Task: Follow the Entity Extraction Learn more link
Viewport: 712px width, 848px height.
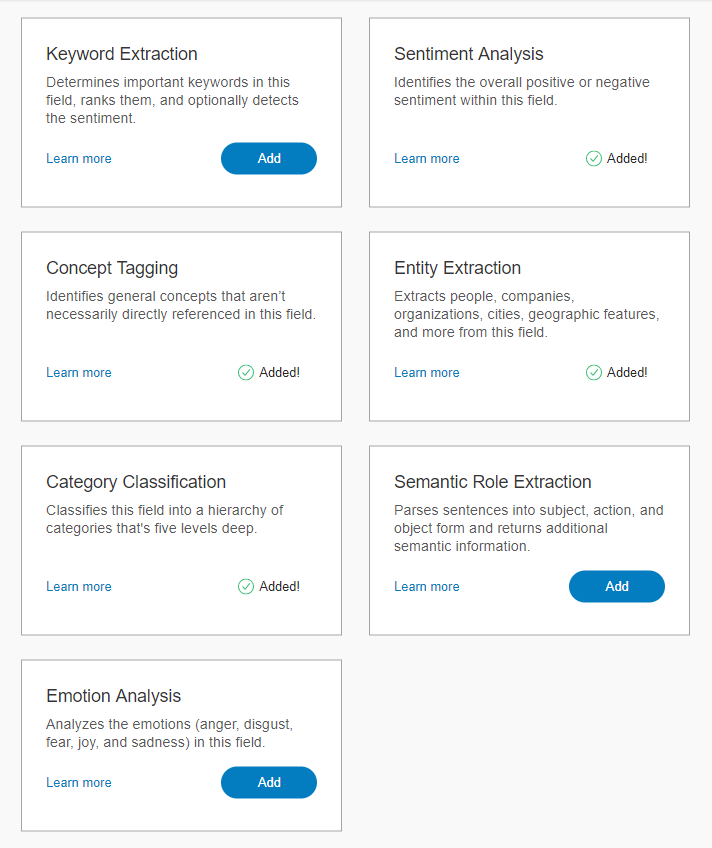Action: pyautogui.click(x=427, y=372)
